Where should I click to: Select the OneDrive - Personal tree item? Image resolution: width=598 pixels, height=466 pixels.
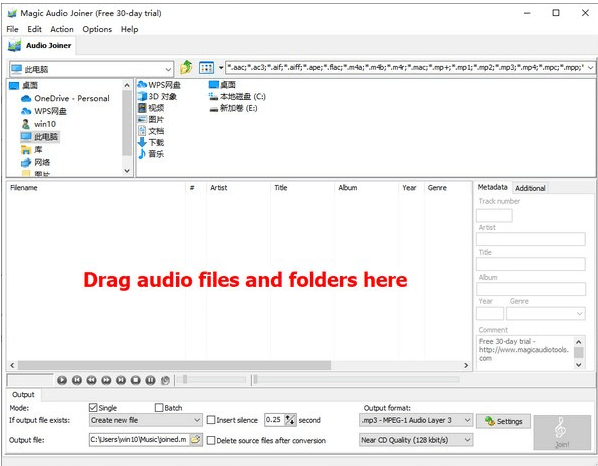(65, 98)
